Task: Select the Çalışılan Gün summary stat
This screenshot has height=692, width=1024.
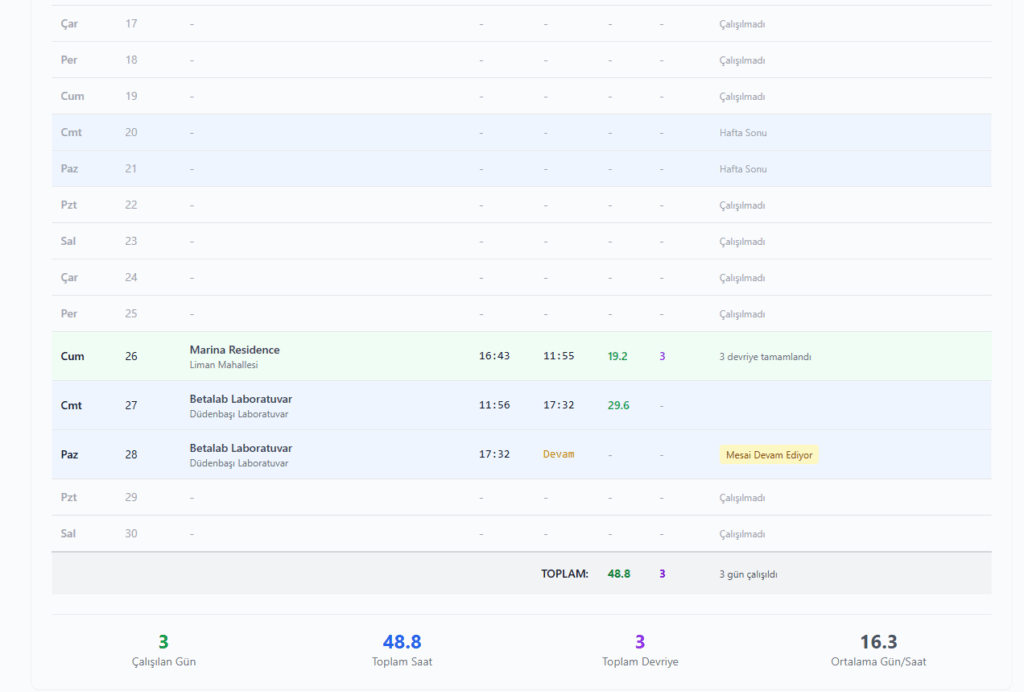Action: coord(164,650)
